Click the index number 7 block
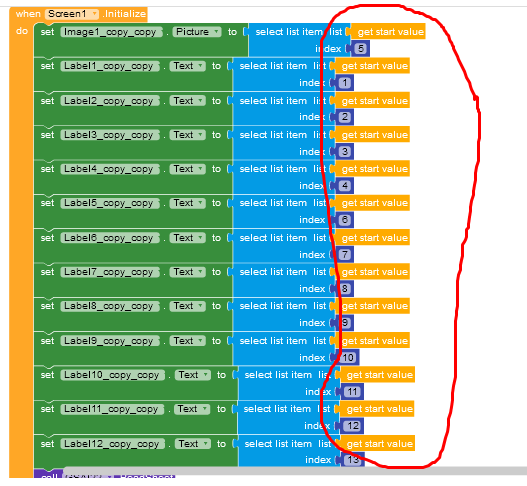527x486 pixels. click(x=344, y=254)
